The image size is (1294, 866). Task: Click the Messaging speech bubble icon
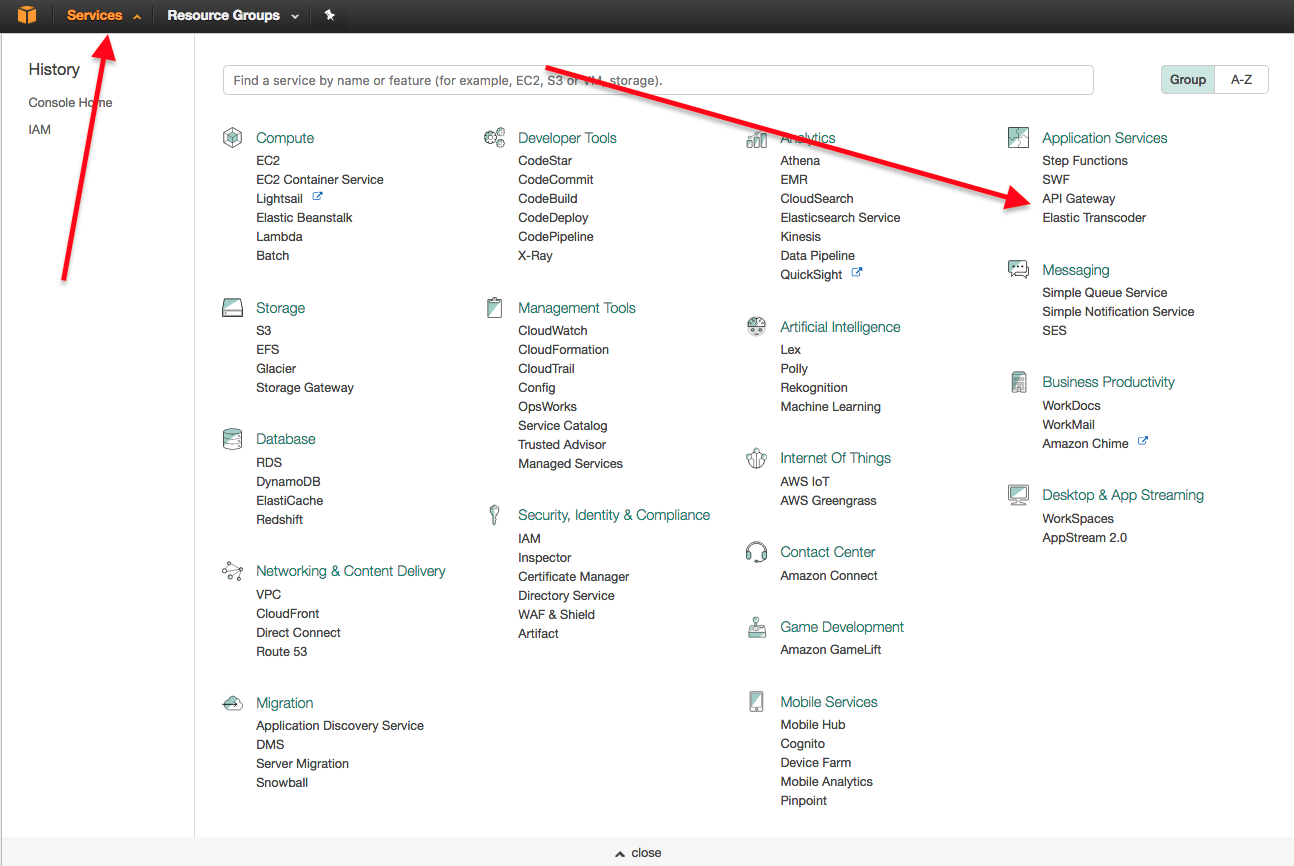[x=1018, y=270]
